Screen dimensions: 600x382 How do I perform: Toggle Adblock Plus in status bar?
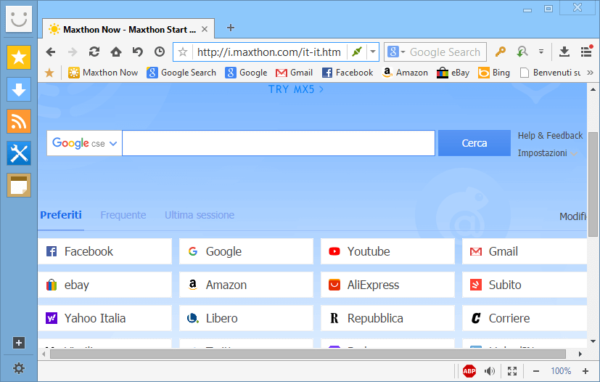469,371
